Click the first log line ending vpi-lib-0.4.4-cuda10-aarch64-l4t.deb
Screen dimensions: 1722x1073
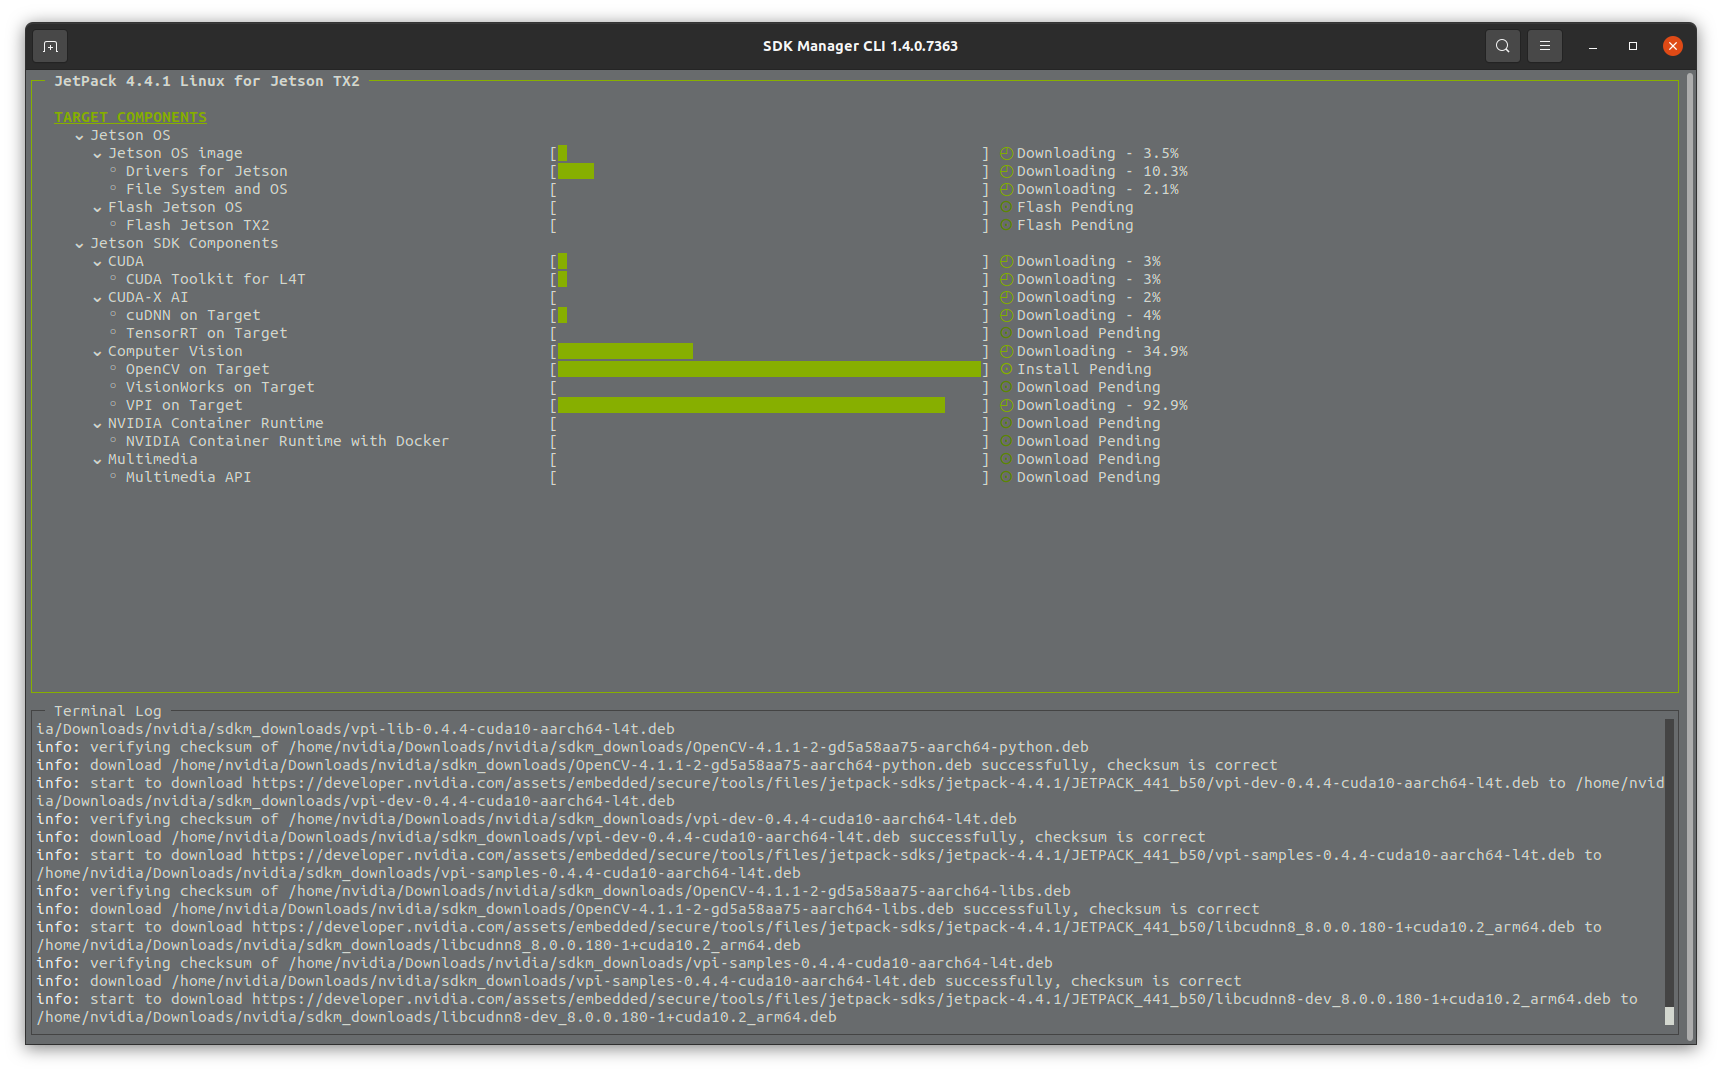355,729
